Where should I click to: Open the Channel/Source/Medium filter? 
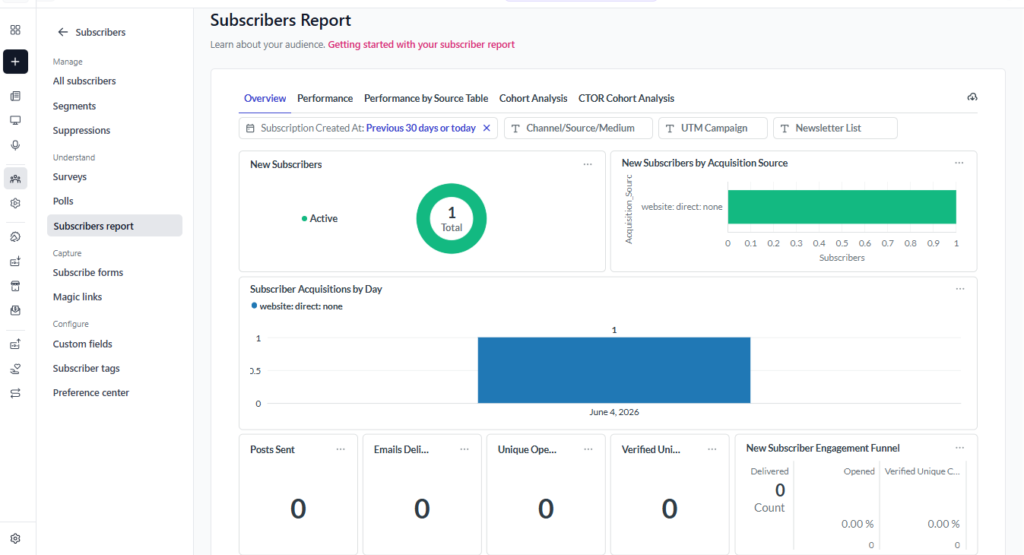(x=578, y=128)
